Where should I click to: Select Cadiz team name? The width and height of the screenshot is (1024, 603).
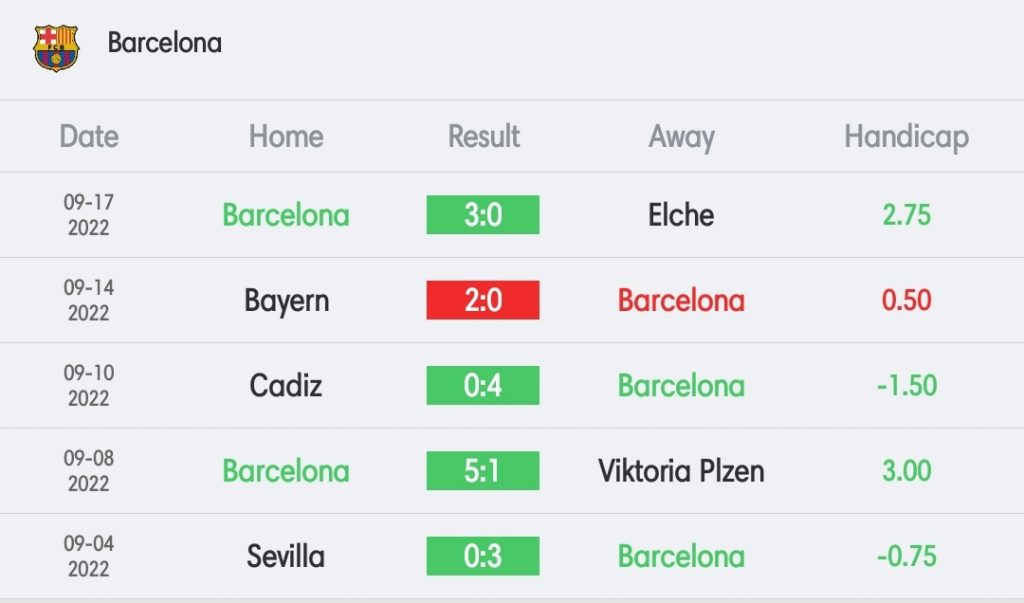(x=286, y=385)
